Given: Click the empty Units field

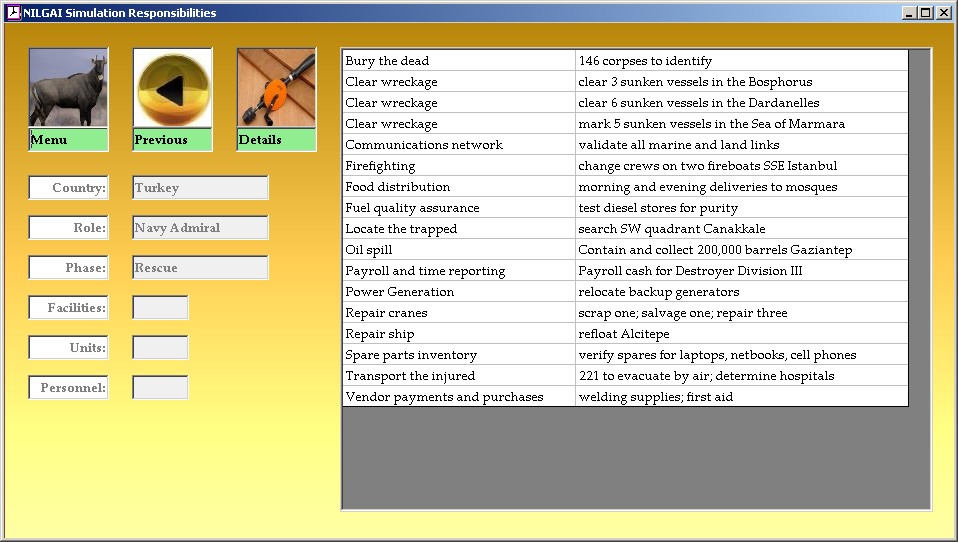Looking at the screenshot, I should coord(160,348).
